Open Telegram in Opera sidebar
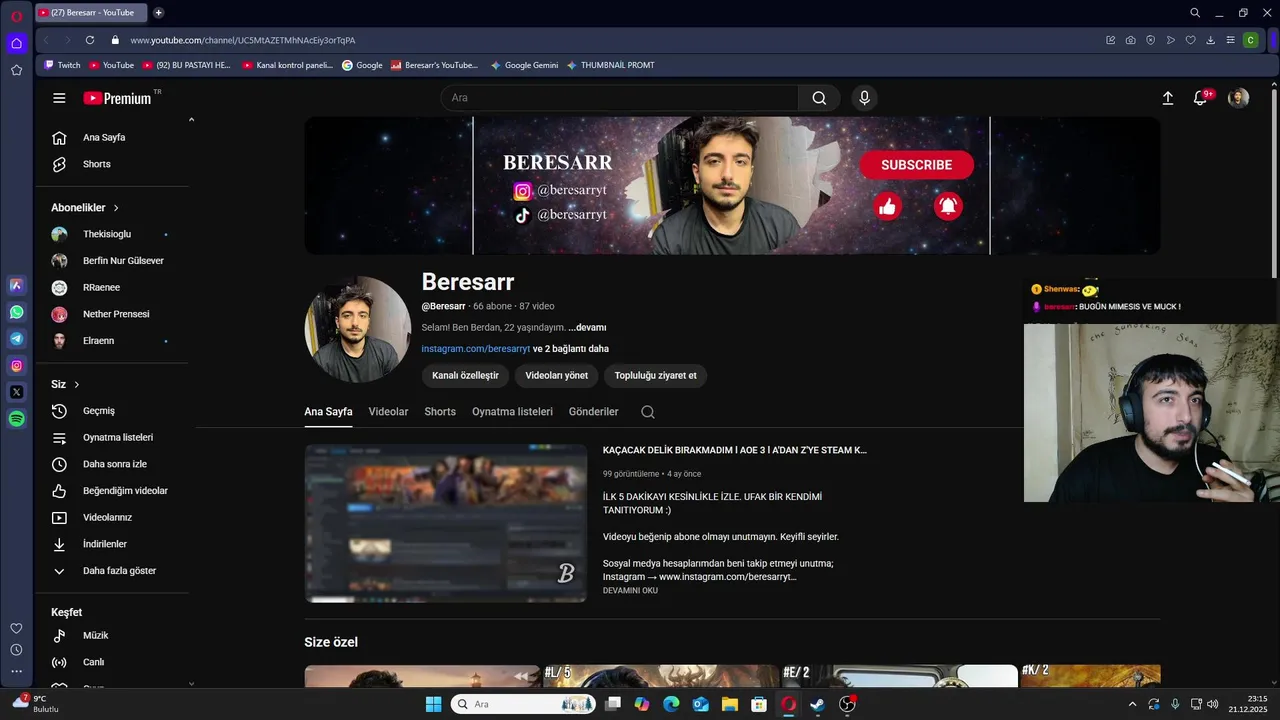This screenshot has height=720, width=1280. point(16,339)
